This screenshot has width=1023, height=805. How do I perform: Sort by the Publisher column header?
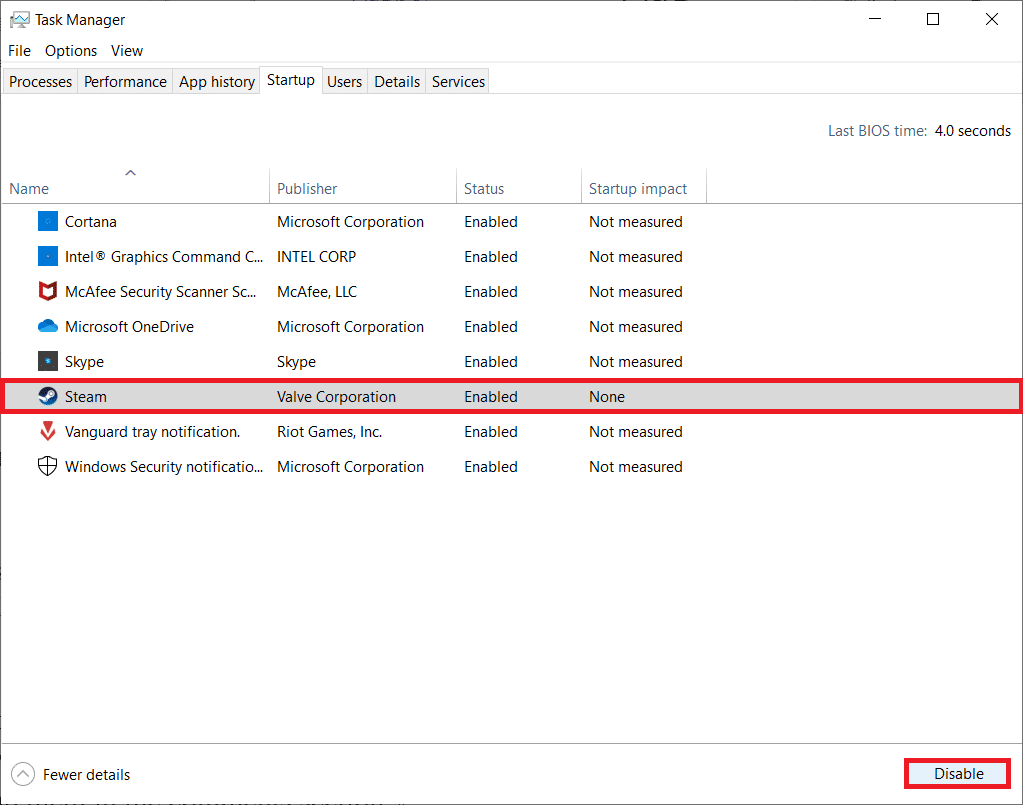(363, 185)
